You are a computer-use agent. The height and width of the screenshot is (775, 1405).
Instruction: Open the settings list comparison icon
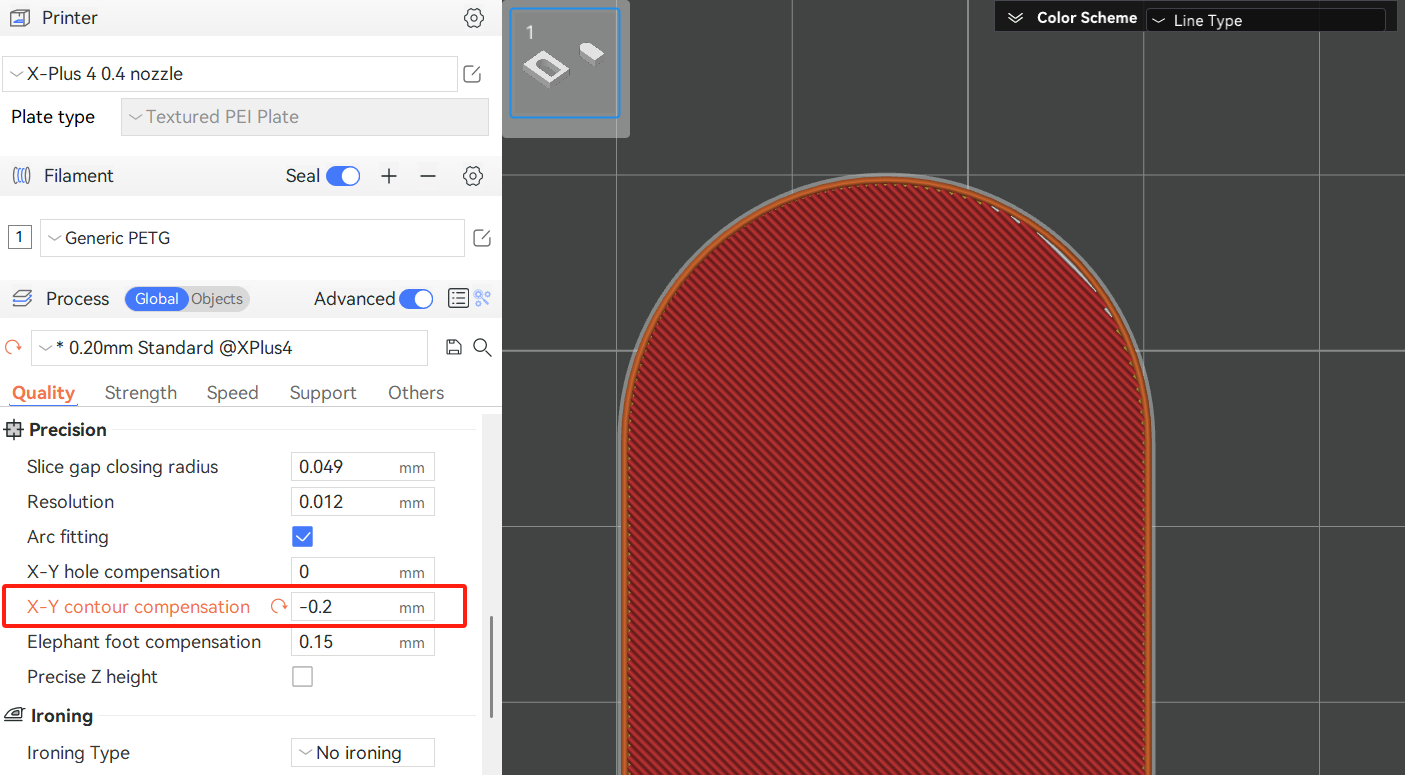458,298
